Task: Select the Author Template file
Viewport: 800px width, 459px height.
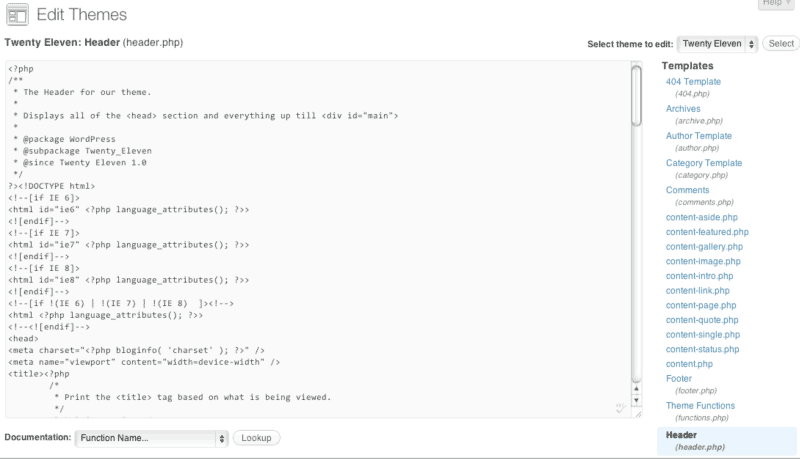Action: (699, 136)
